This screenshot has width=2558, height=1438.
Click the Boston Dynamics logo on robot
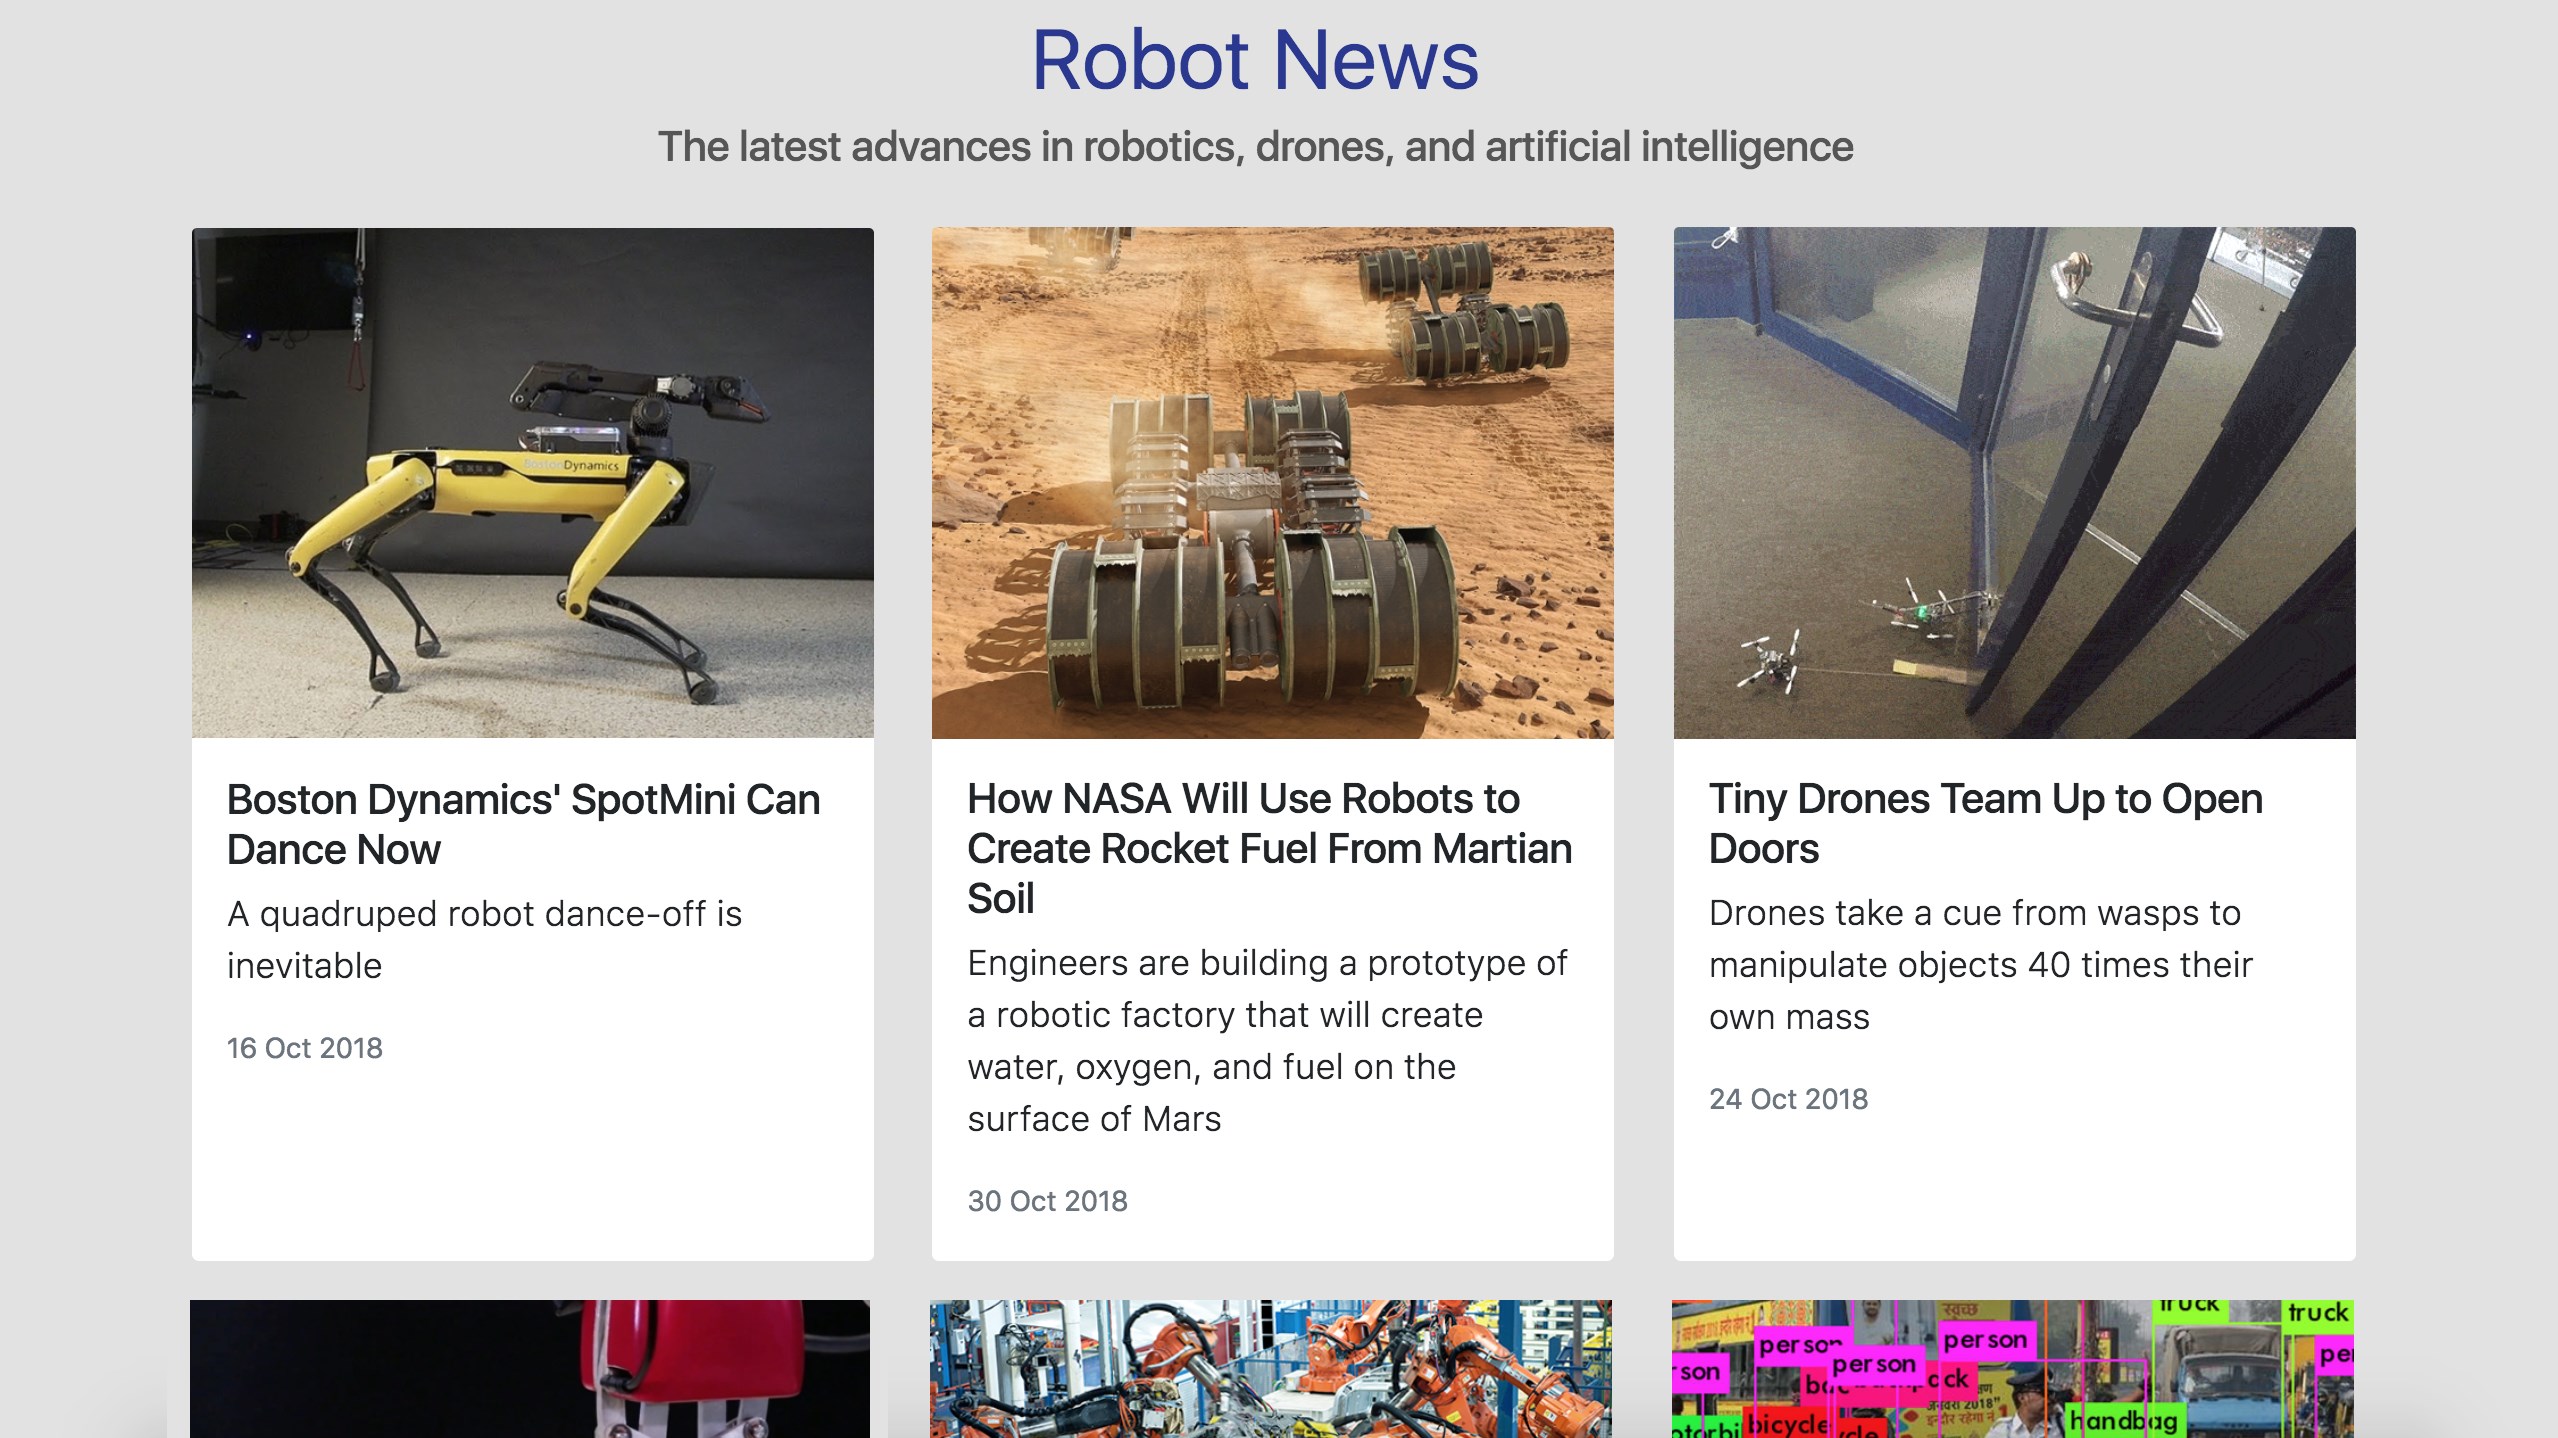tap(572, 465)
